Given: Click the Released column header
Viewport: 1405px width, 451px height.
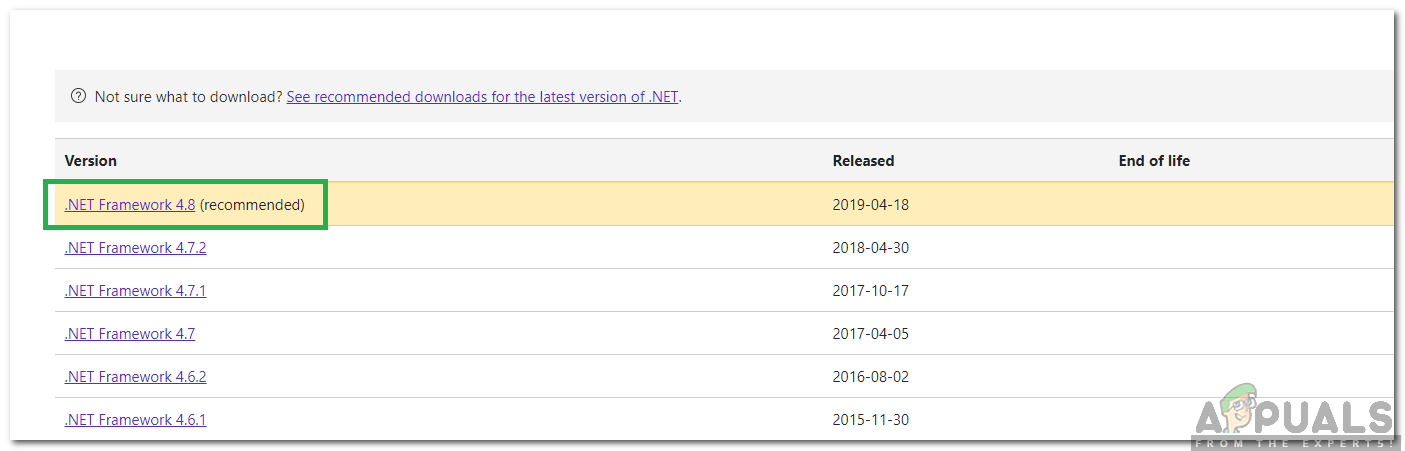Looking at the screenshot, I should click(x=863, y=161).
